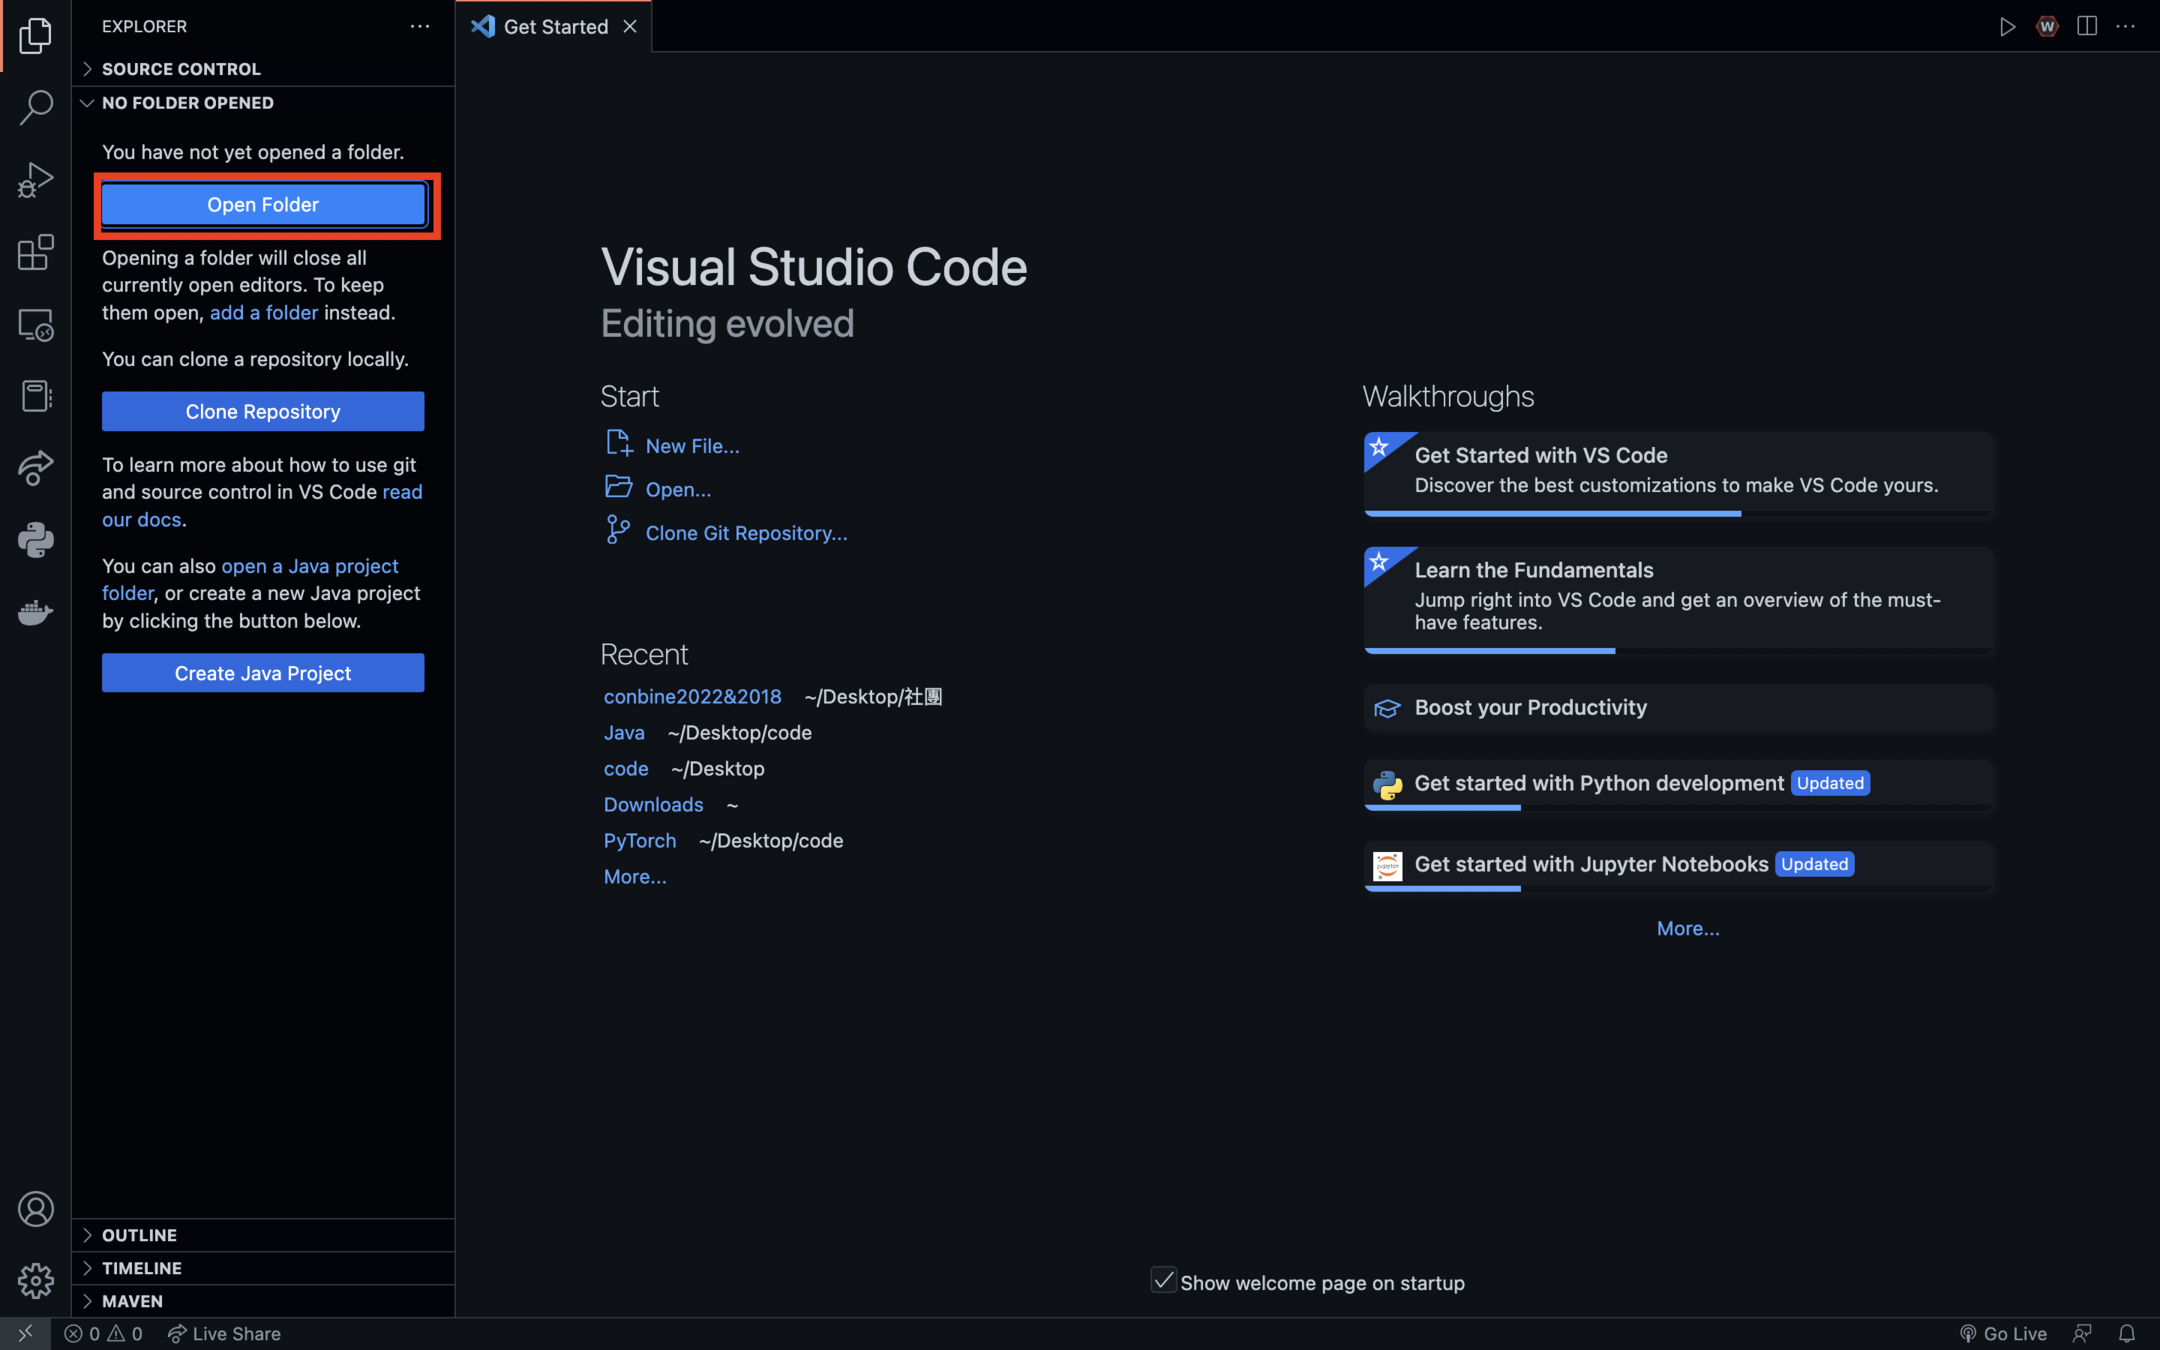Click the Clone Repository button

(x=263, y=411)
